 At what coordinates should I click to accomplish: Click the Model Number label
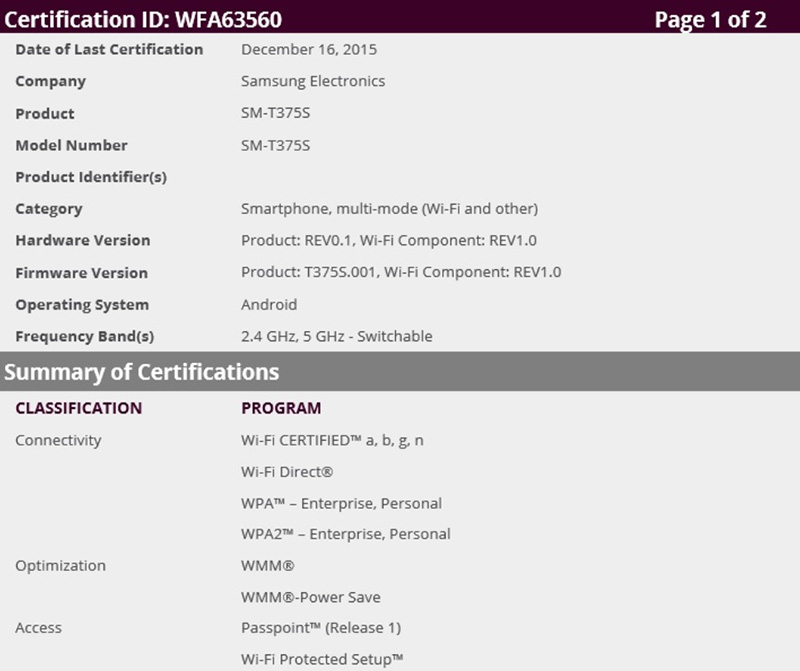71,145
